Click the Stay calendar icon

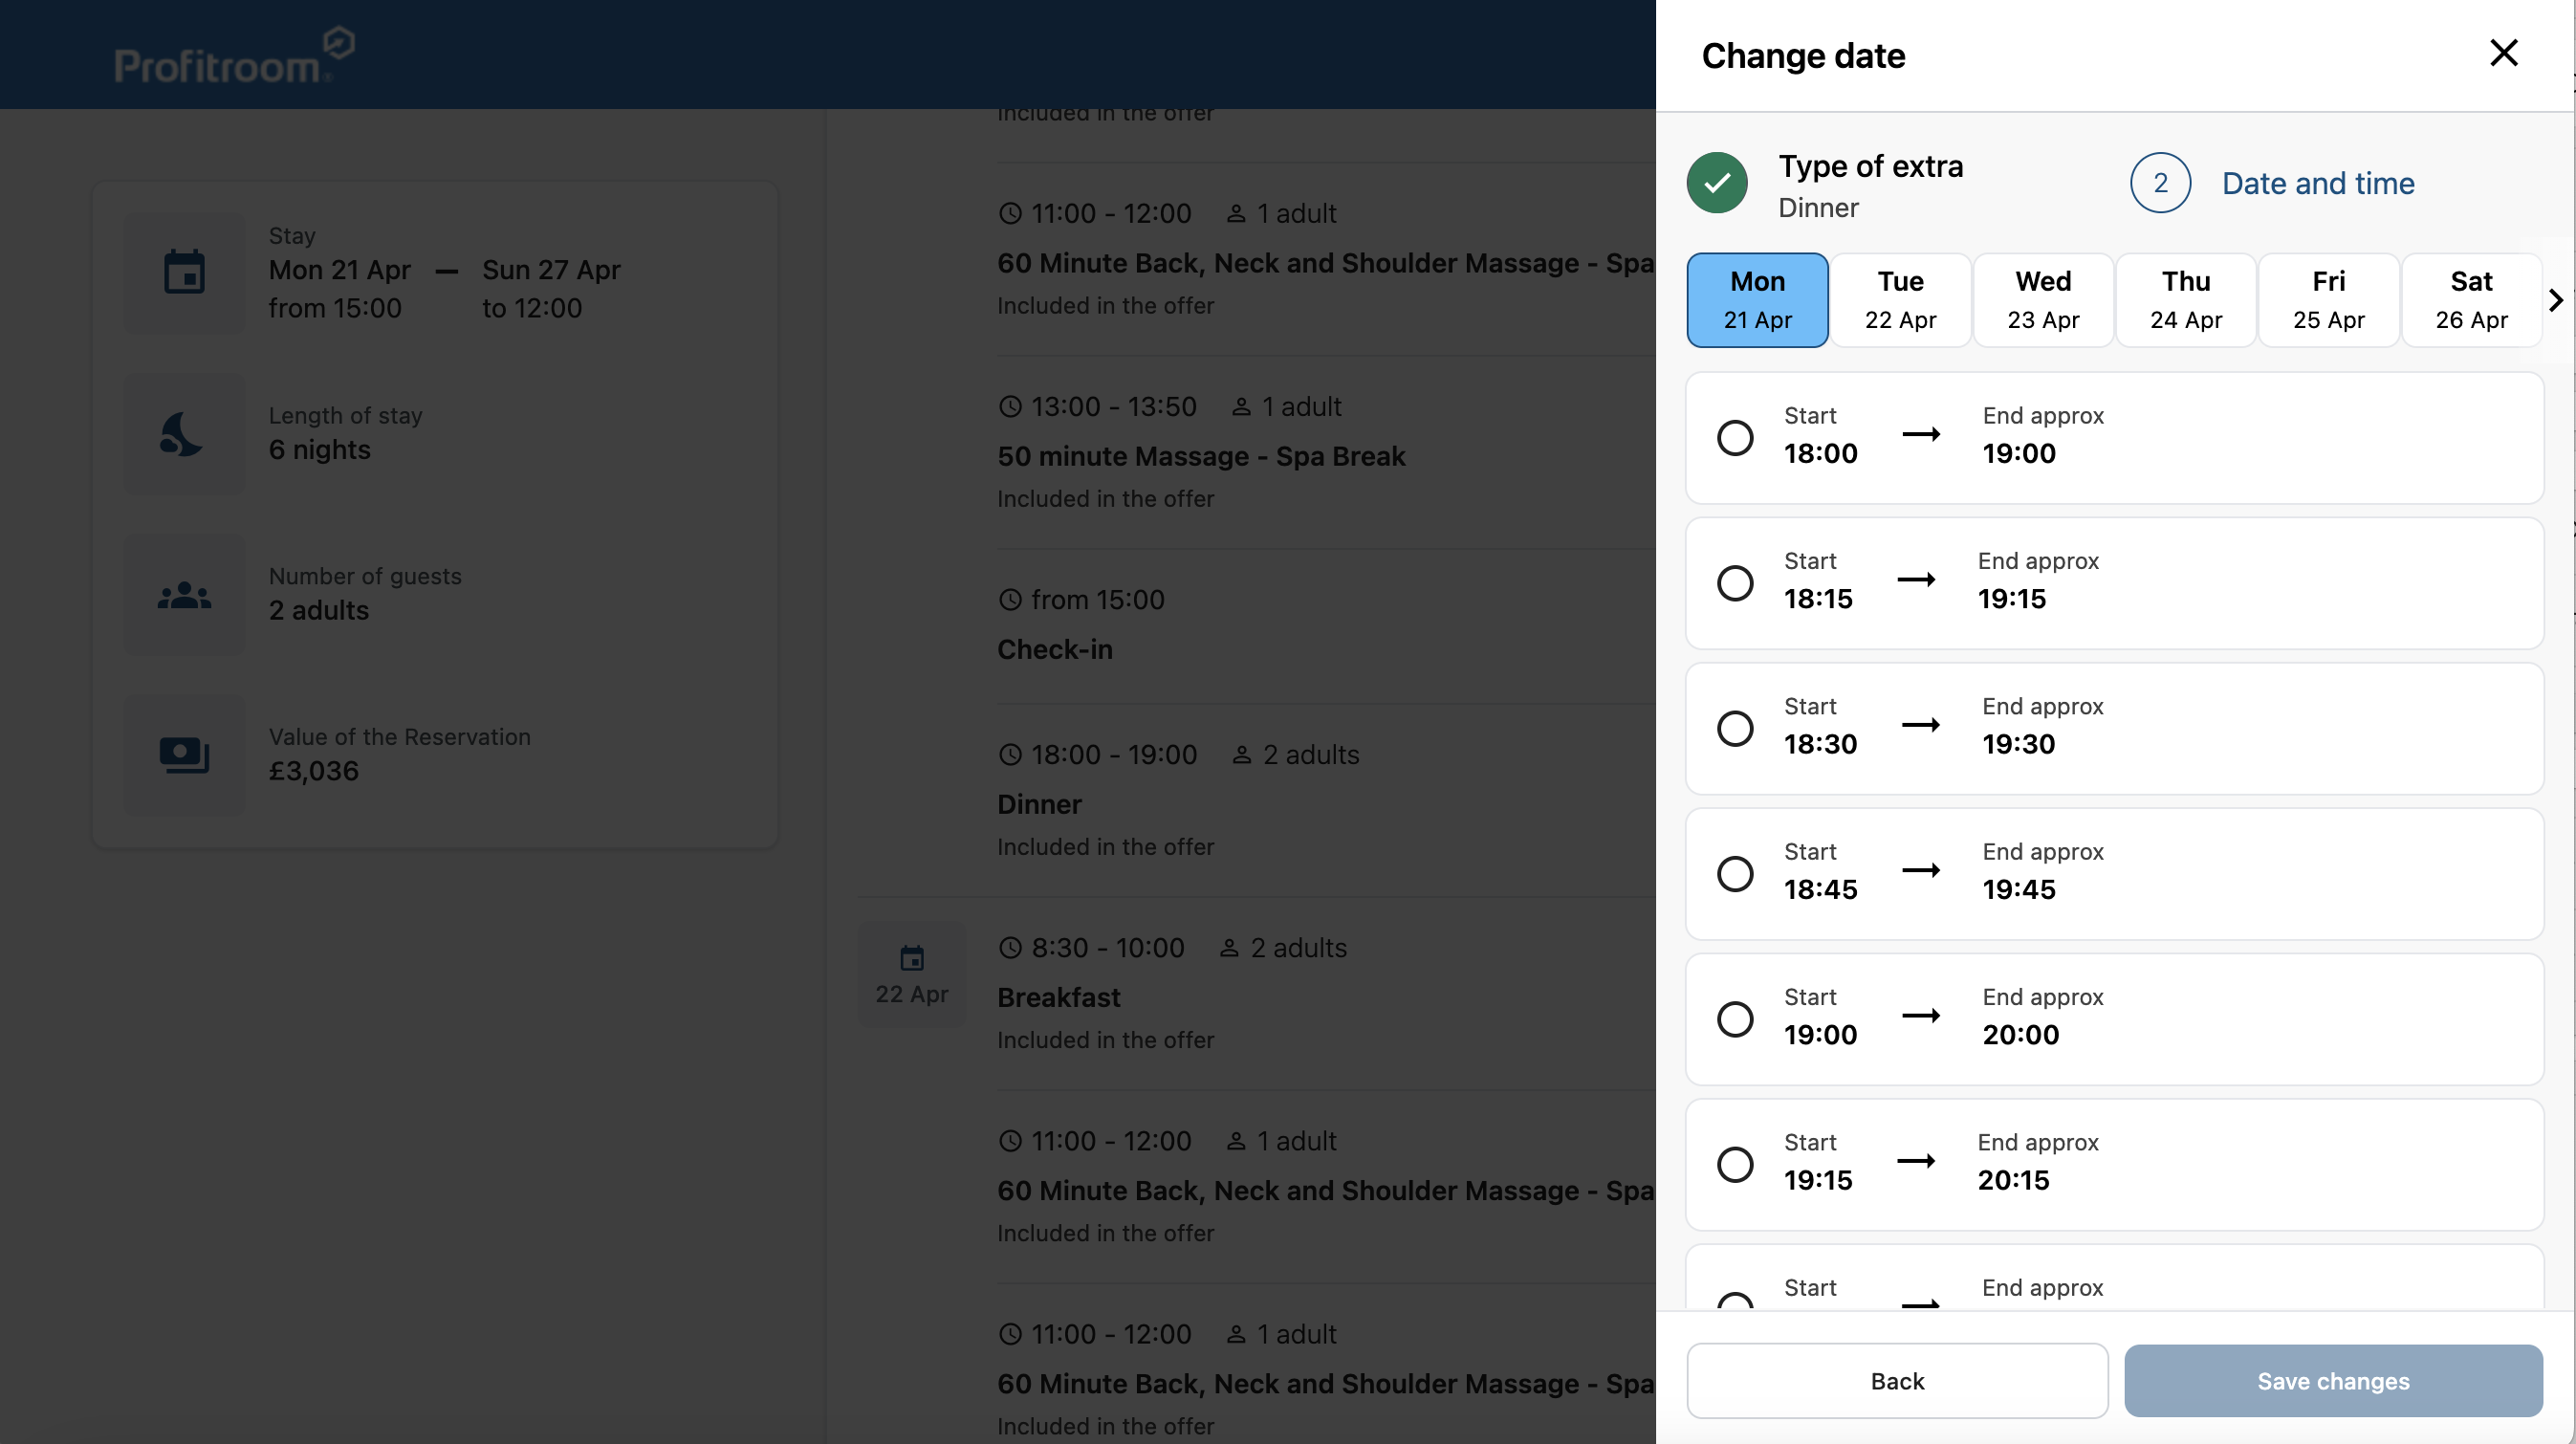(183, 273)
